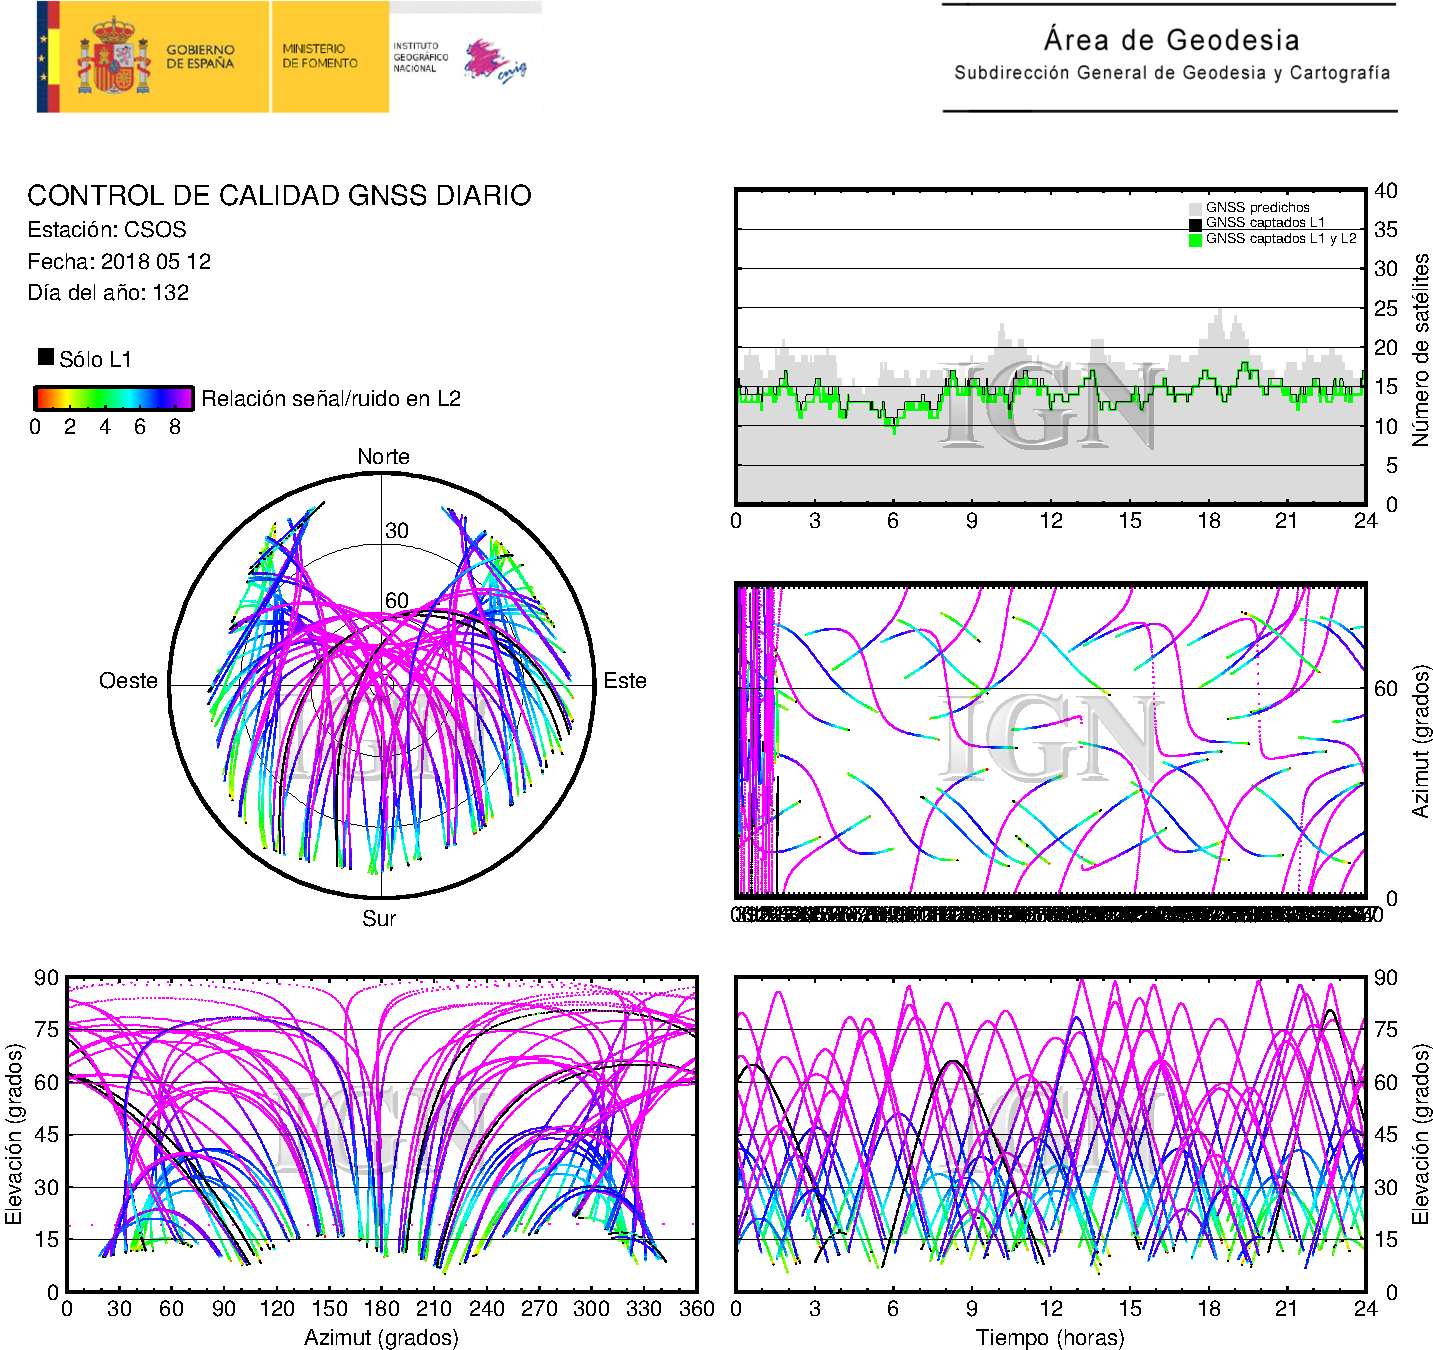
Task: Click the black GNSS captados L1 swatch
Action: [1195, 224]
